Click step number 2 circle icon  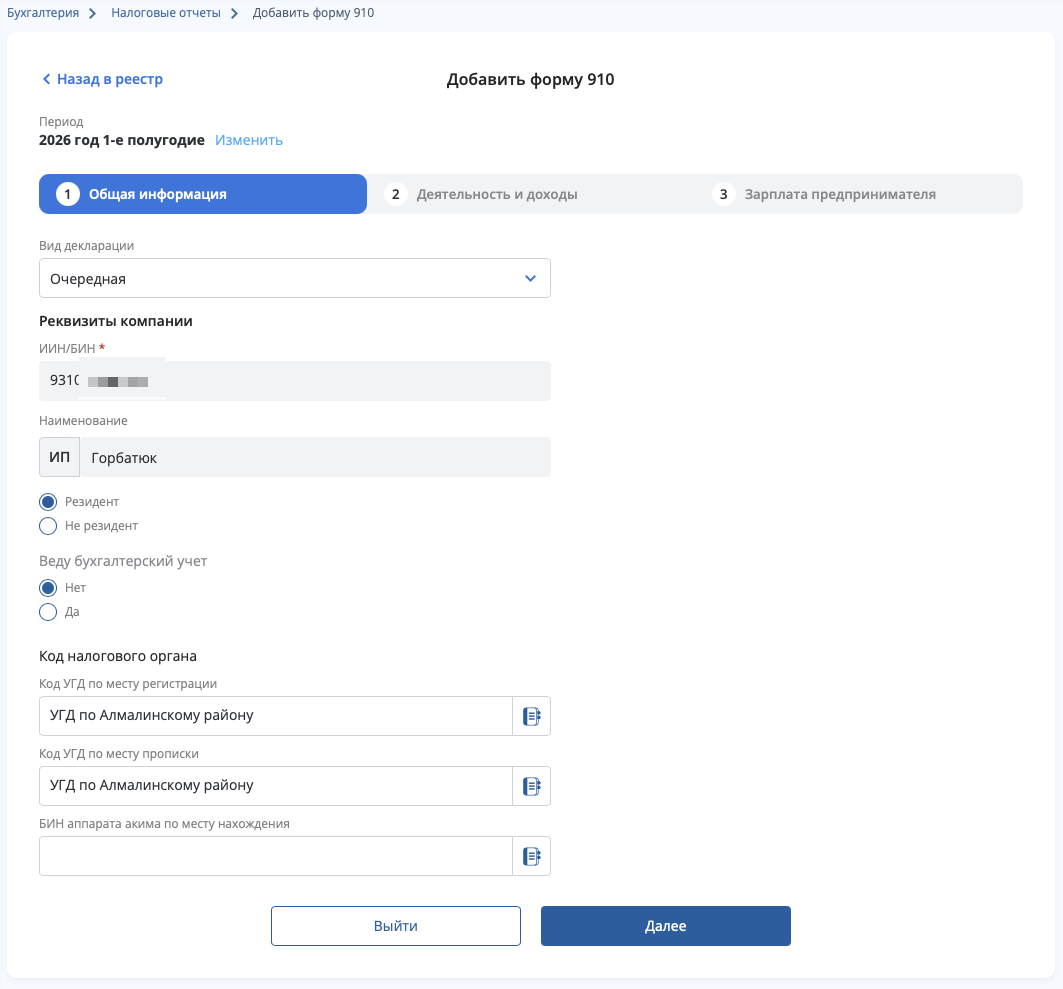(396, 195)
